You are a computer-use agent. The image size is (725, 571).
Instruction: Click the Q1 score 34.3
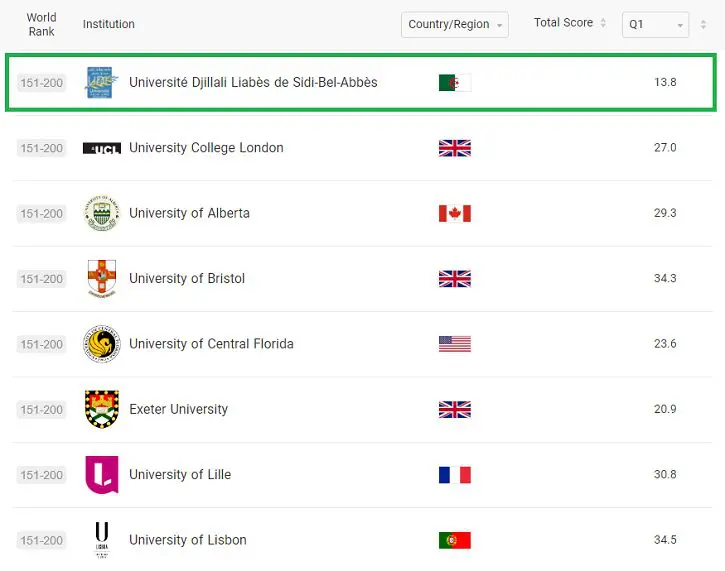(x=665, y=278)
